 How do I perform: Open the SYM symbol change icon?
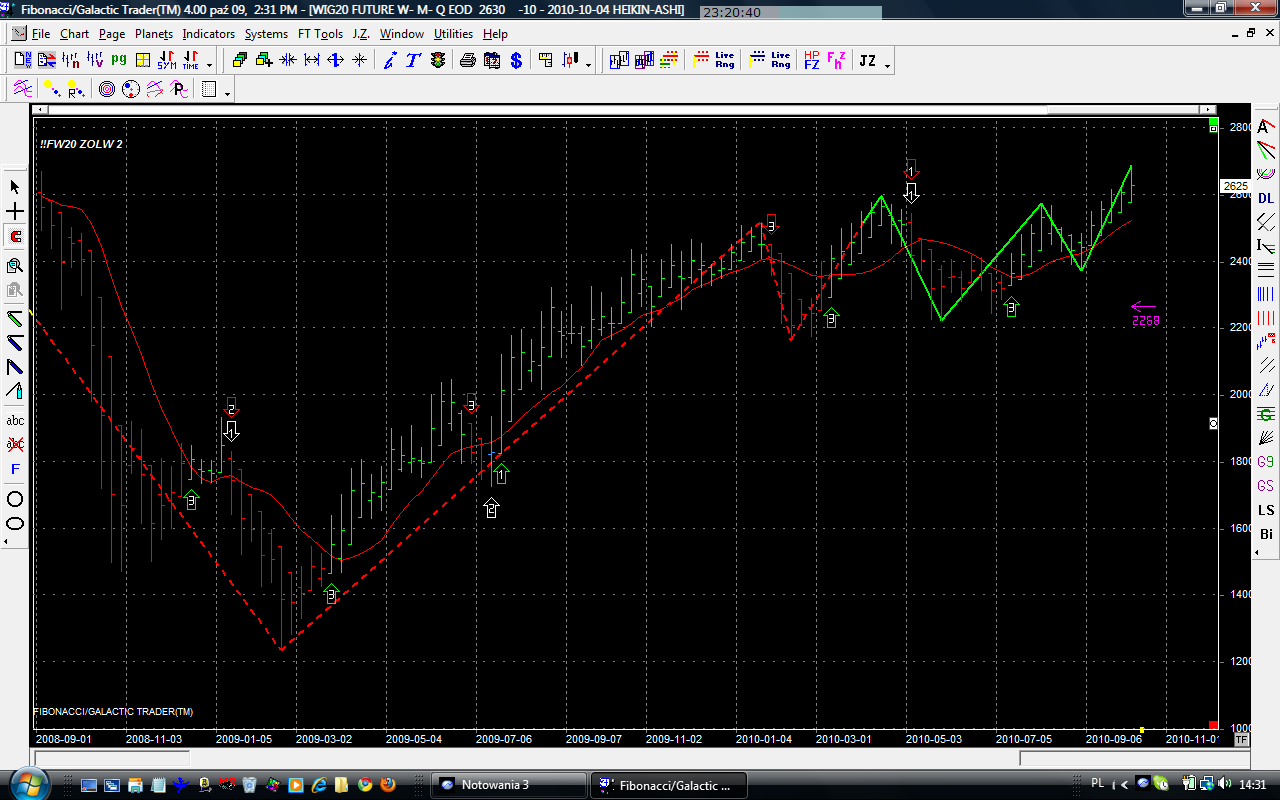167,61
